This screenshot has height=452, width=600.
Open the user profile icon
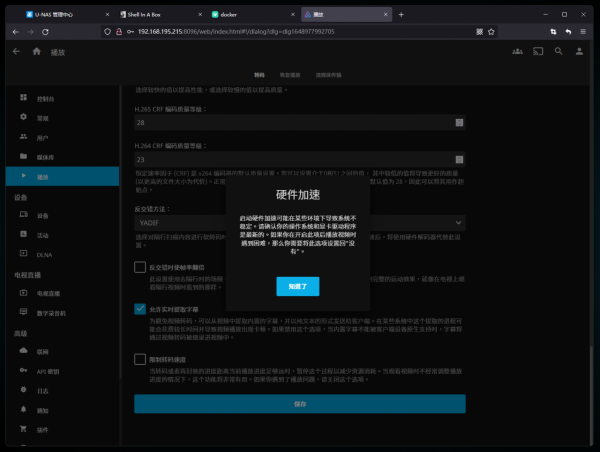(579, 51)
